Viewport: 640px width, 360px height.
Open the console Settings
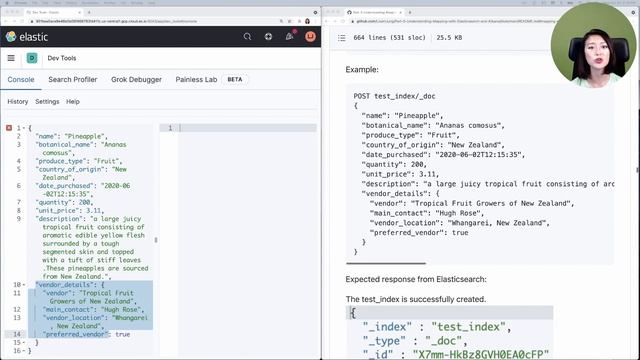click(x=47, y=102)
